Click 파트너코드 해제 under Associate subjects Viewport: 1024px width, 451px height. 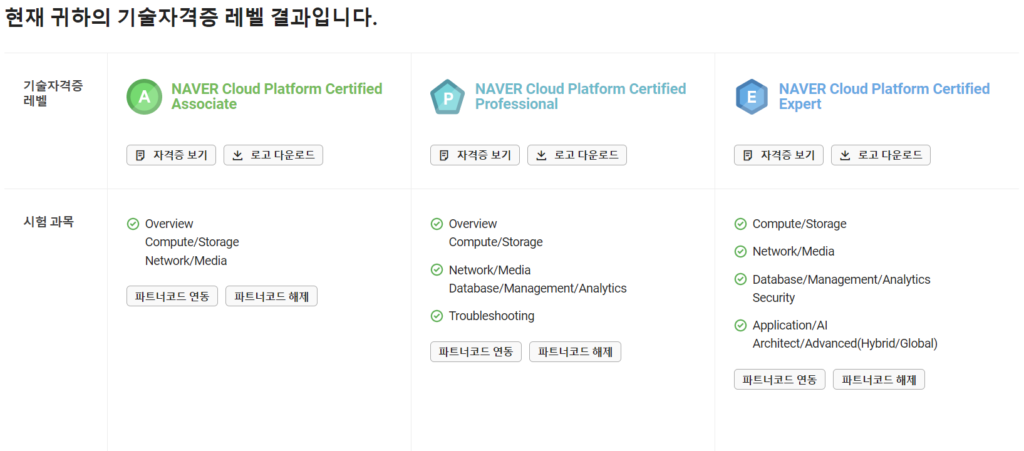(272, 296)
